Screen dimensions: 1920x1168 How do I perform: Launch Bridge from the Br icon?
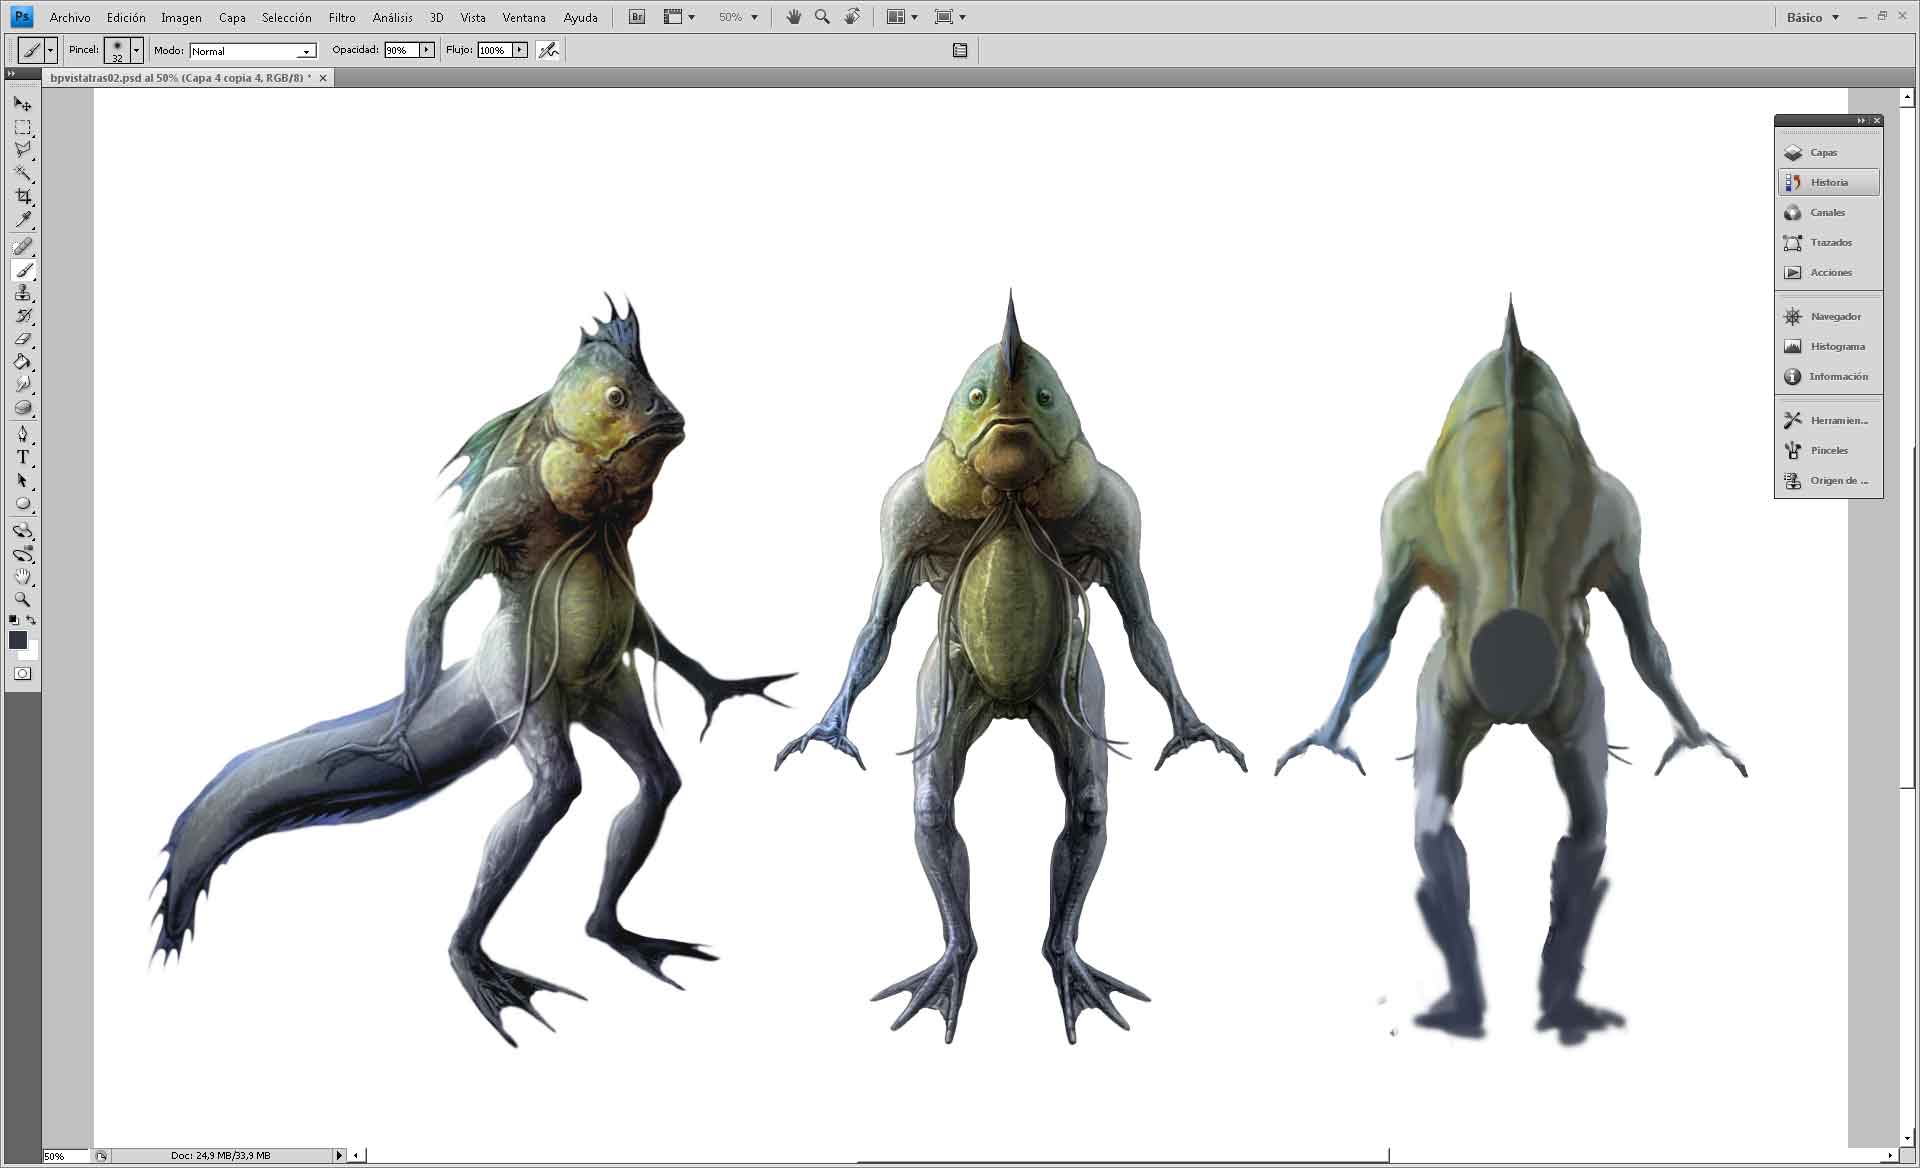click(637, 17)
